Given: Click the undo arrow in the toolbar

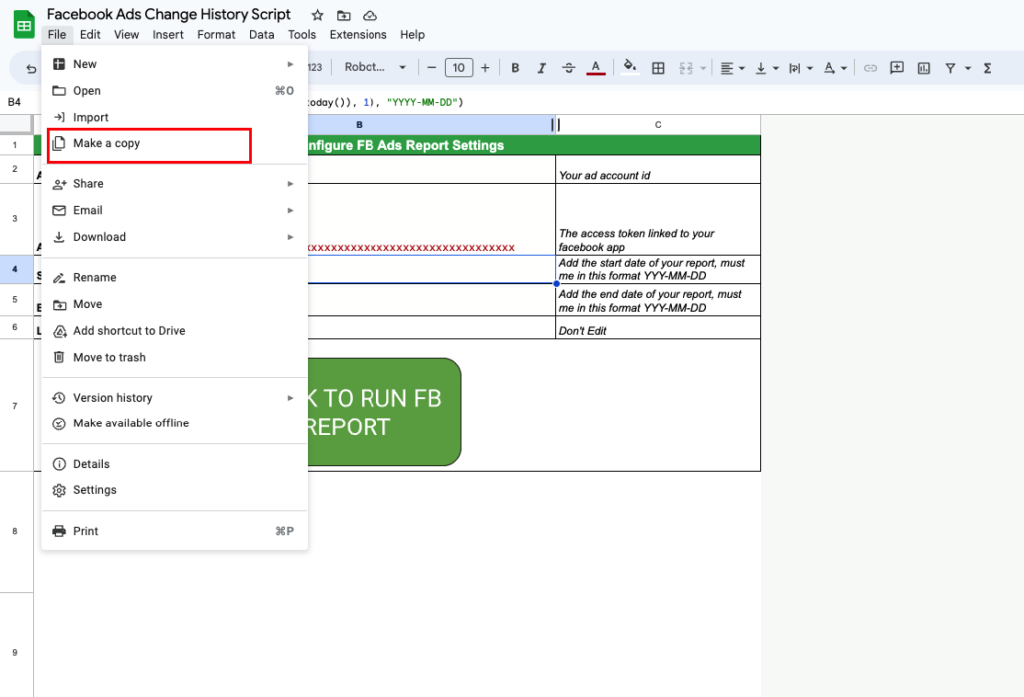Looking at the screenshot, I should coord(31,68).
